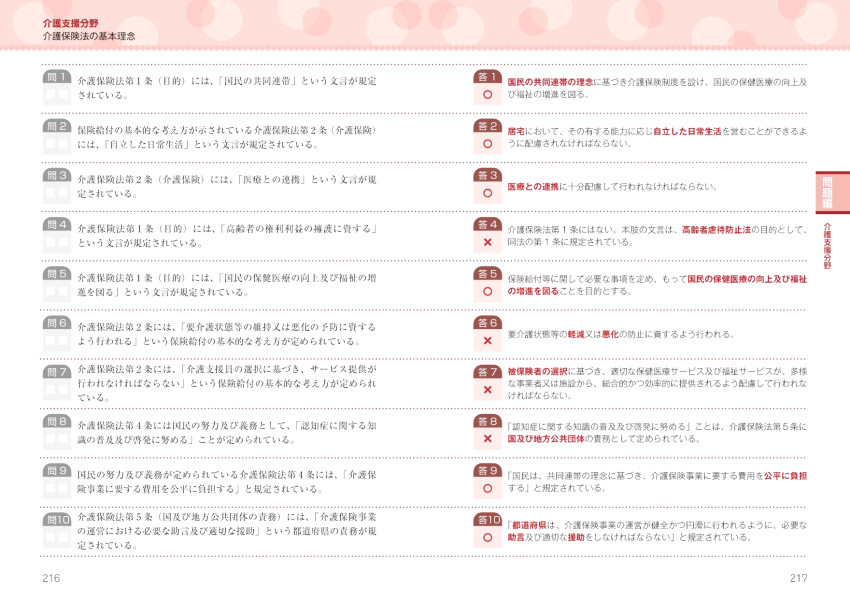This screenshot has height=602, width=850.
Task: Click the circle mark under 答1
Action: click(487, 95)
